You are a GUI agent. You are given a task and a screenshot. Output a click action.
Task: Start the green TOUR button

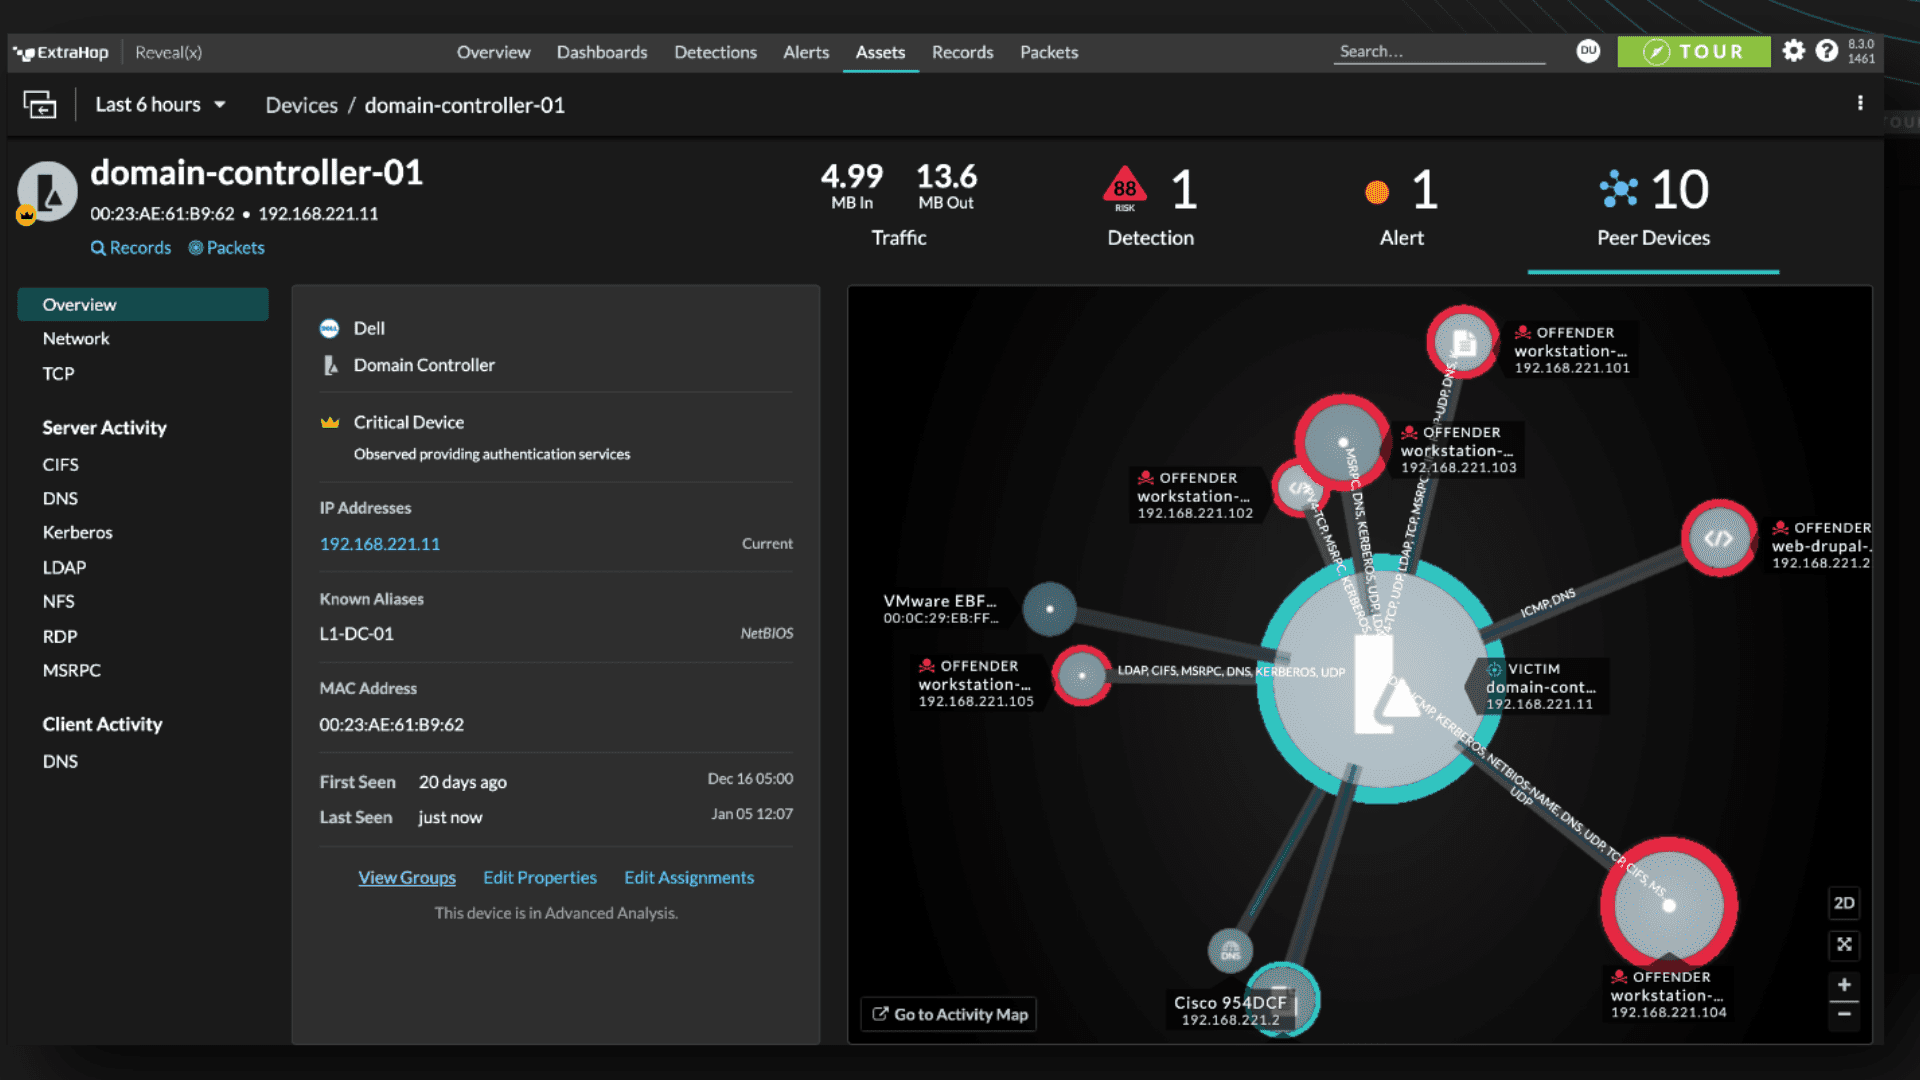coord(1693,52)
